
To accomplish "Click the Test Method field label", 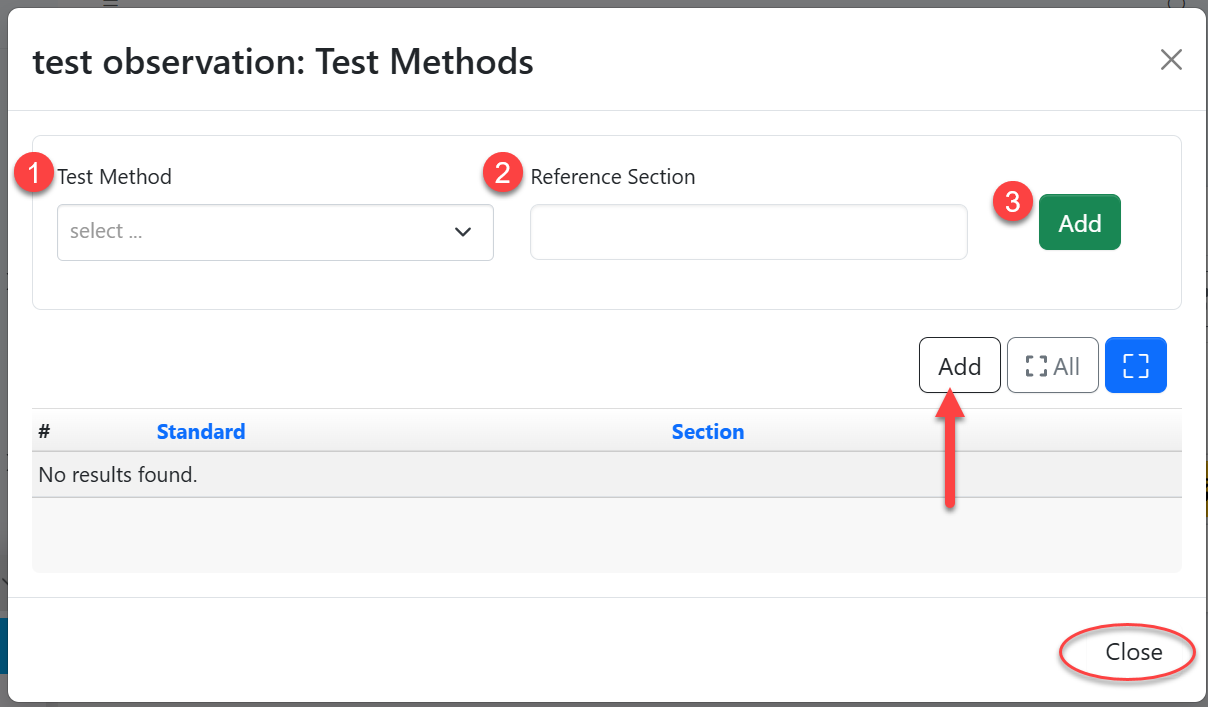I will tap(115, 177).
